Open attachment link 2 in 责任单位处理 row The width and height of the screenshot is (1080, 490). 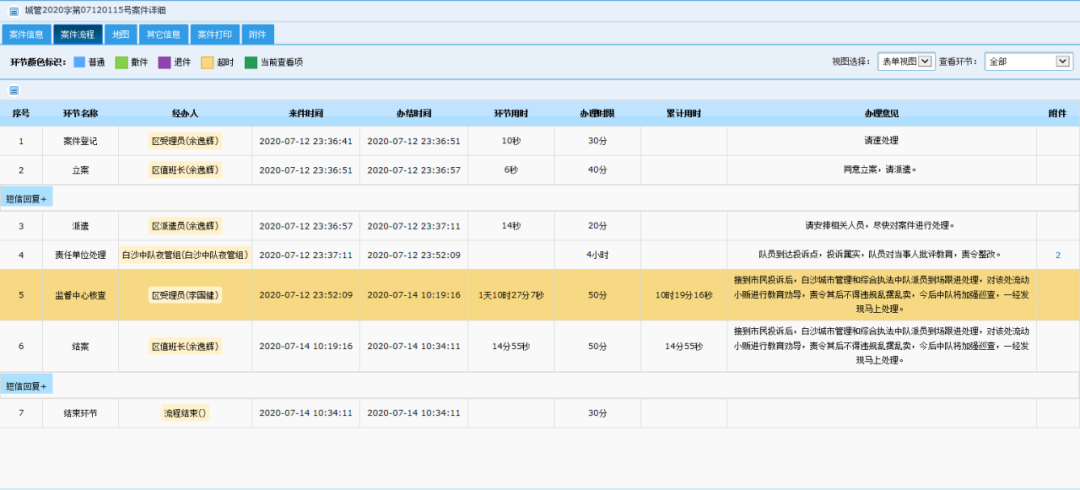tap(1058, 255)
